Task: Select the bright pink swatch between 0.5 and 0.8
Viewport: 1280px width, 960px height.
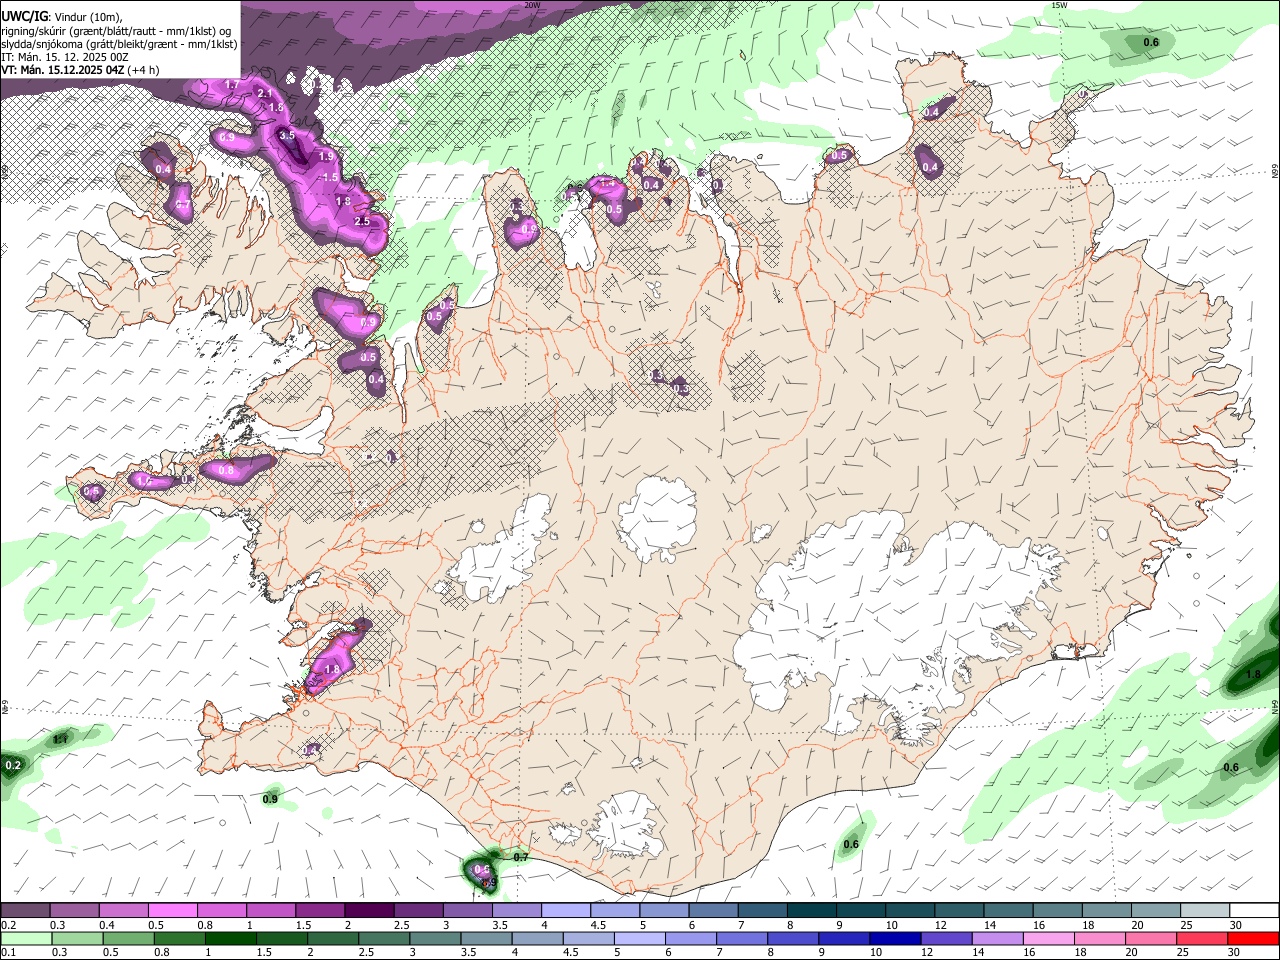Action: click(x=172, y=911)
